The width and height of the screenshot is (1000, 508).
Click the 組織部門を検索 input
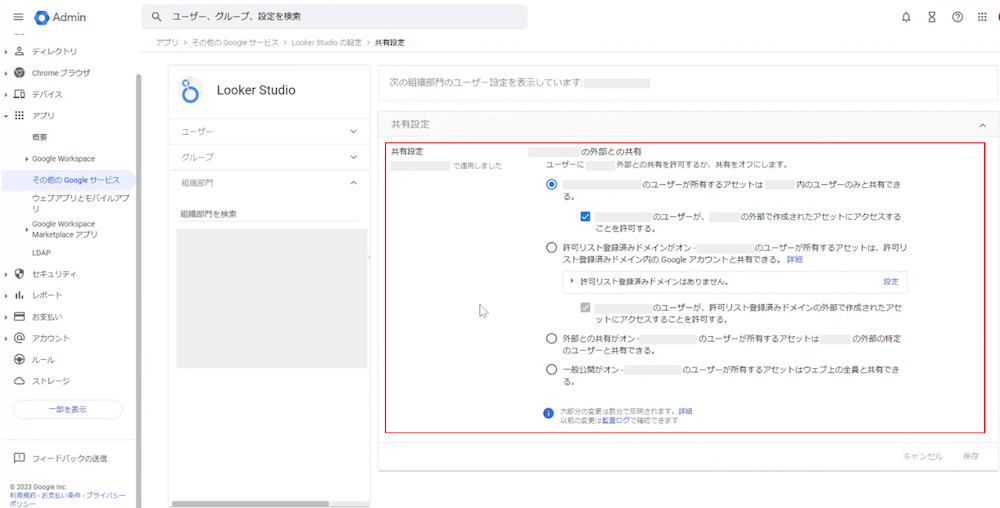268,214
